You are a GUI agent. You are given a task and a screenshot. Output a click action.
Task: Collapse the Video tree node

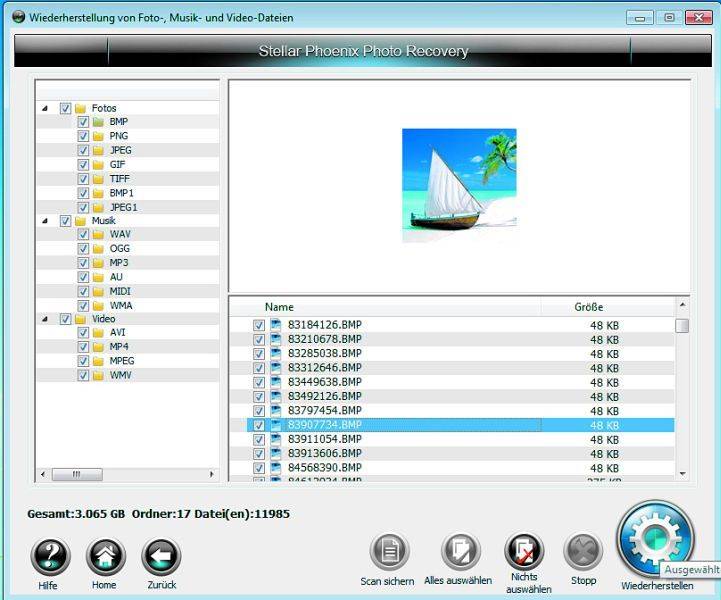45,319
